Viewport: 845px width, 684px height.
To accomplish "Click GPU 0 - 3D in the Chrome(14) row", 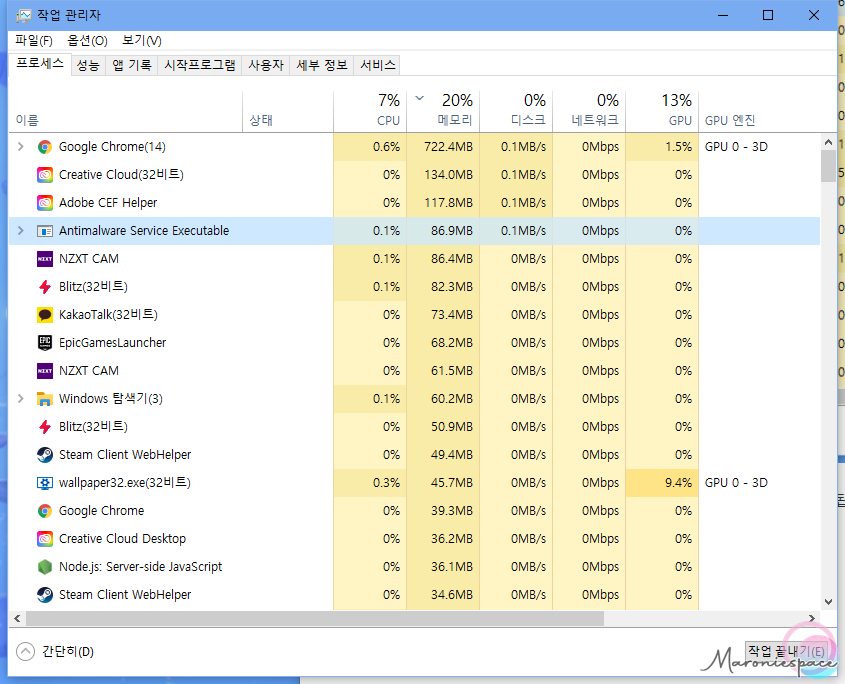I will click(736, 147).
